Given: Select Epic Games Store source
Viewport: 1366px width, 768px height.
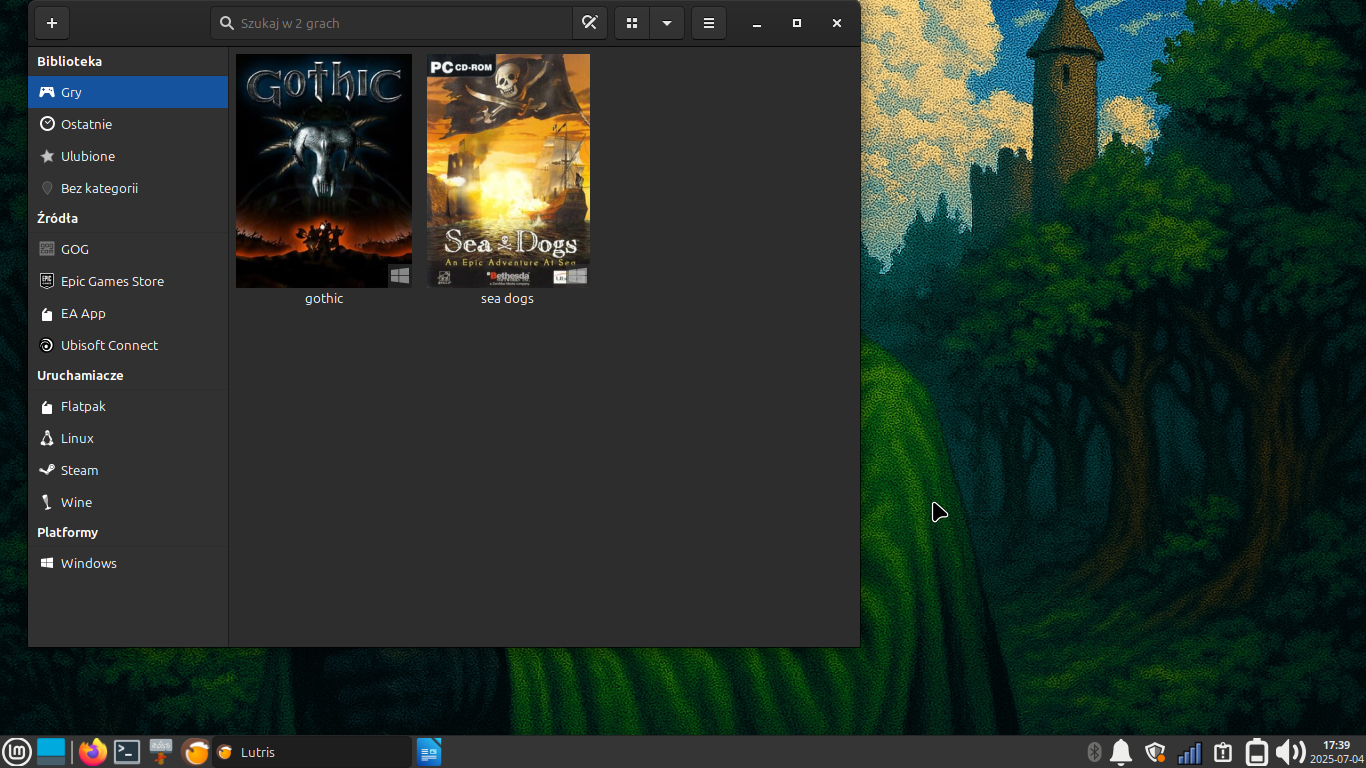Looking at the screenshot, I should (x=128, y=281).
